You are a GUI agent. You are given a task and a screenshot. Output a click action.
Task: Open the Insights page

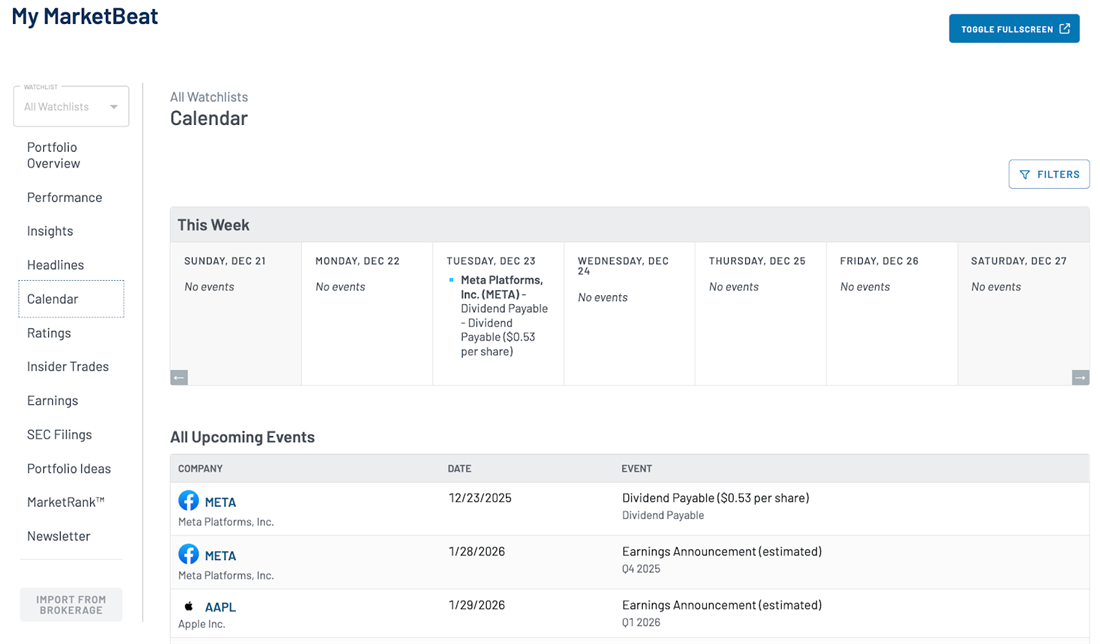pos(50,231)
